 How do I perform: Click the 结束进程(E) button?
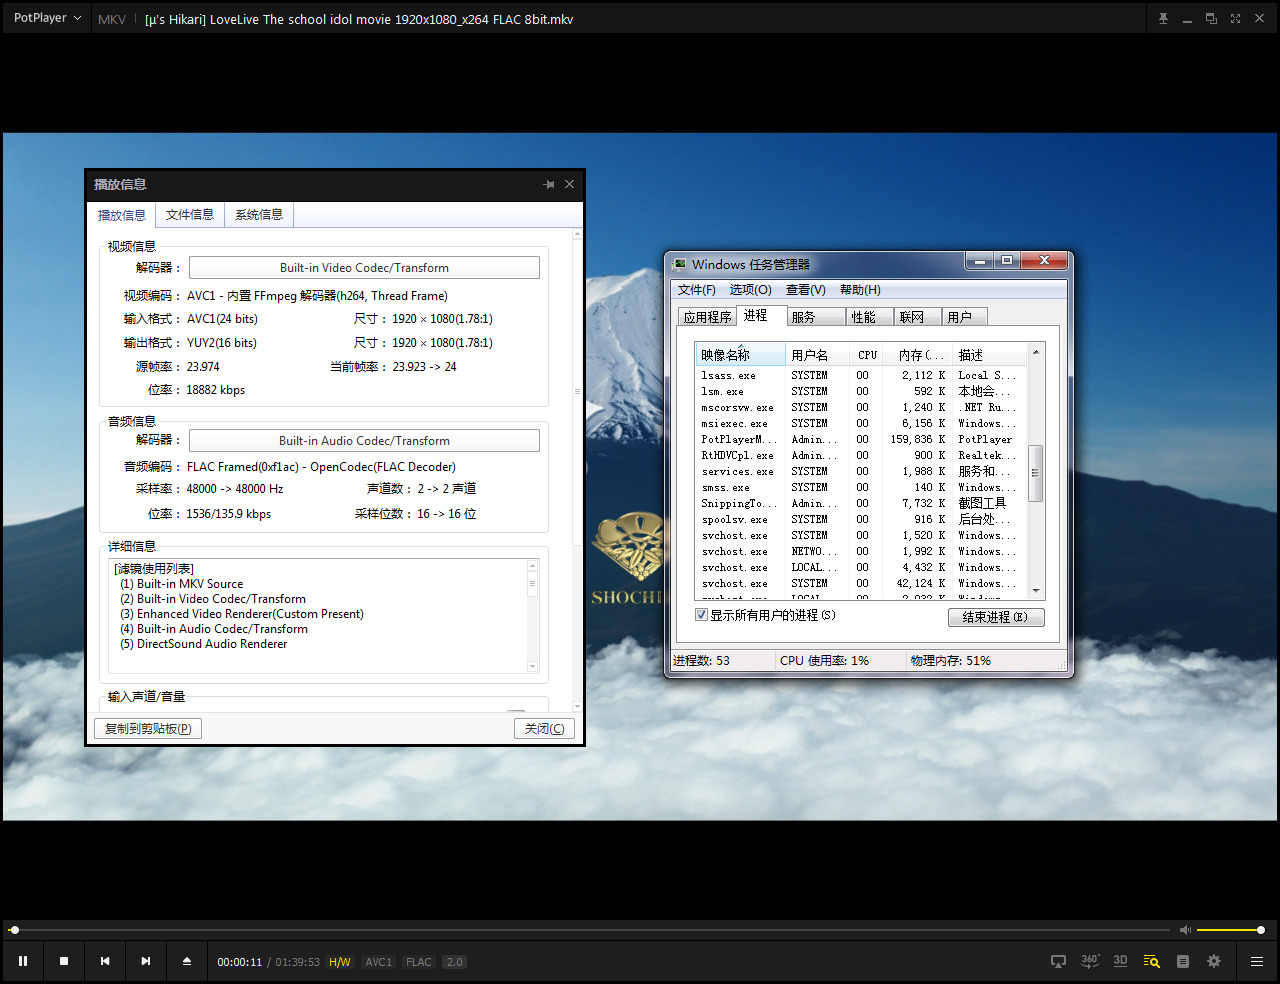(x=996, y=617)
